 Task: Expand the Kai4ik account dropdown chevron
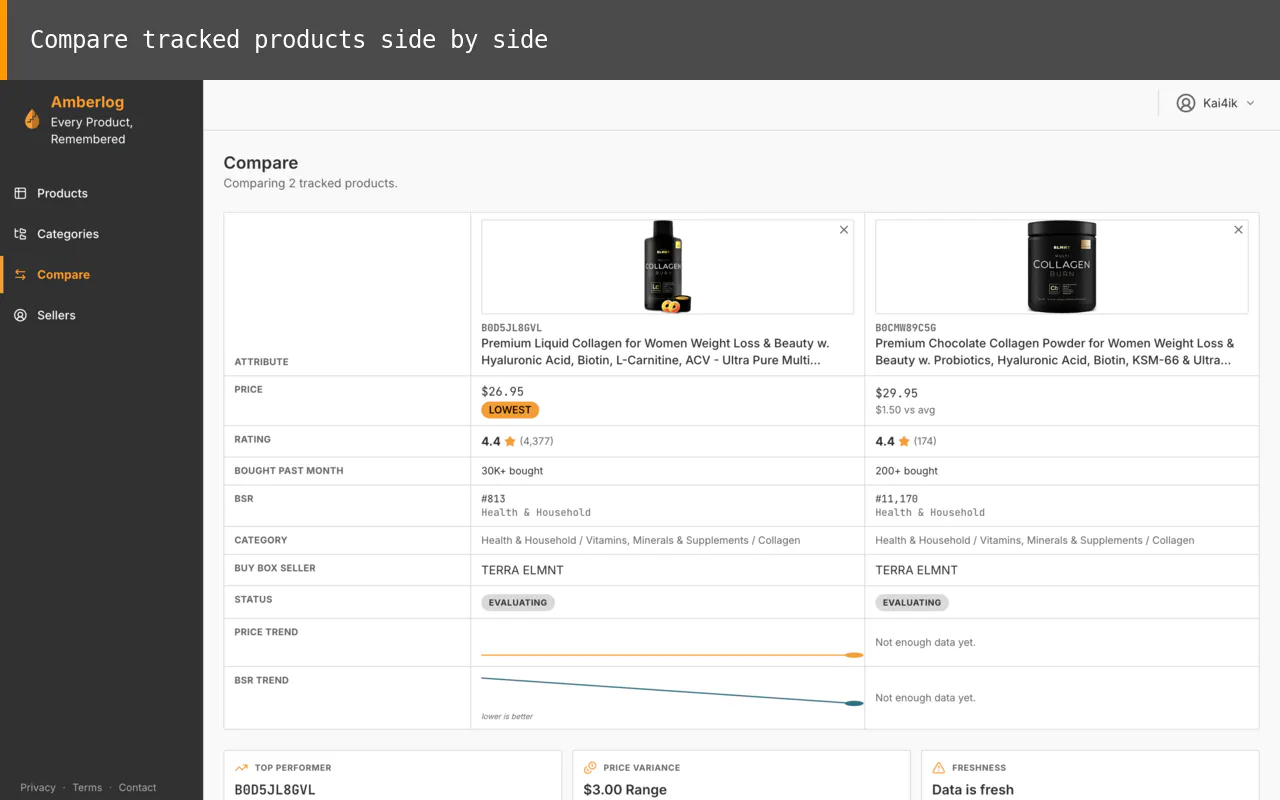(x=1250, y=103)
